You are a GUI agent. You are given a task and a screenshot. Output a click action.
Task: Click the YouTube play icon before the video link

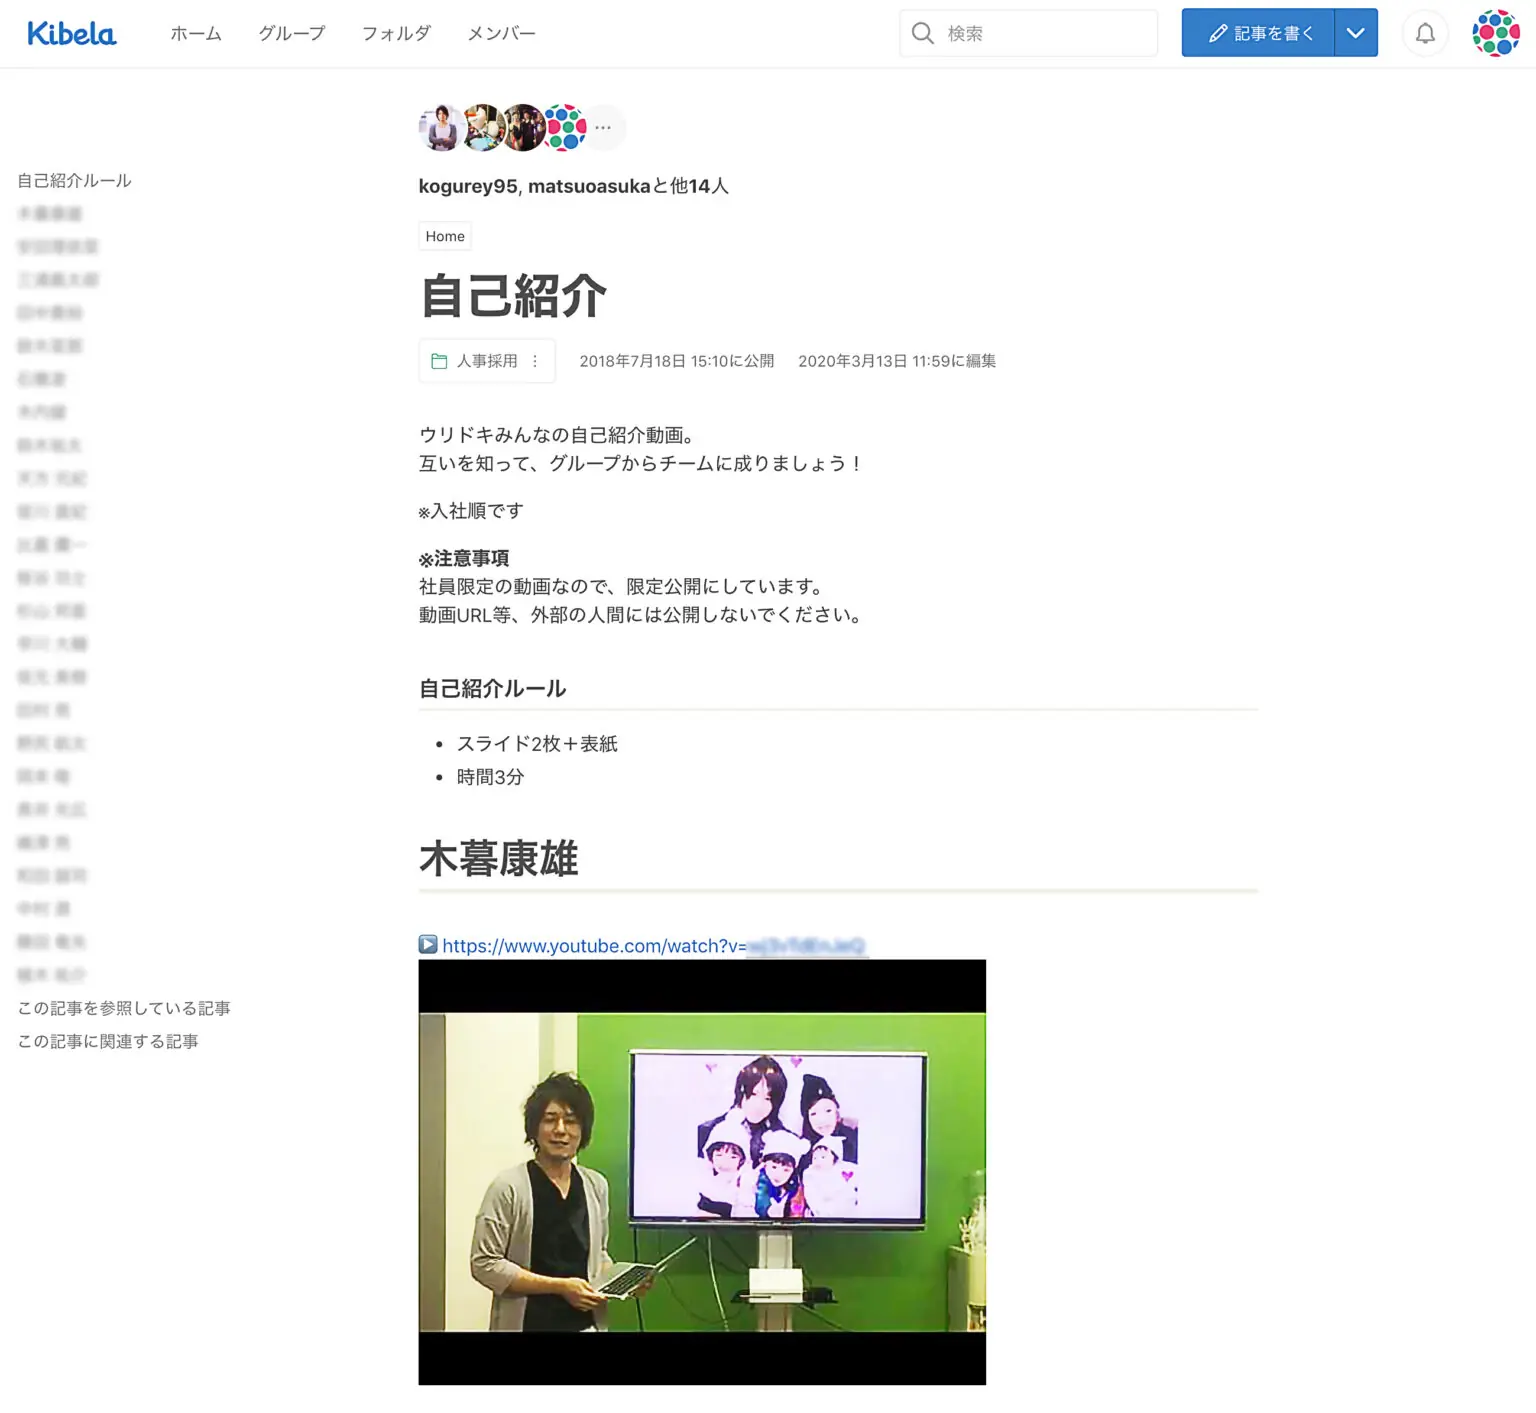pyautogui.click(x=427, y=945)
